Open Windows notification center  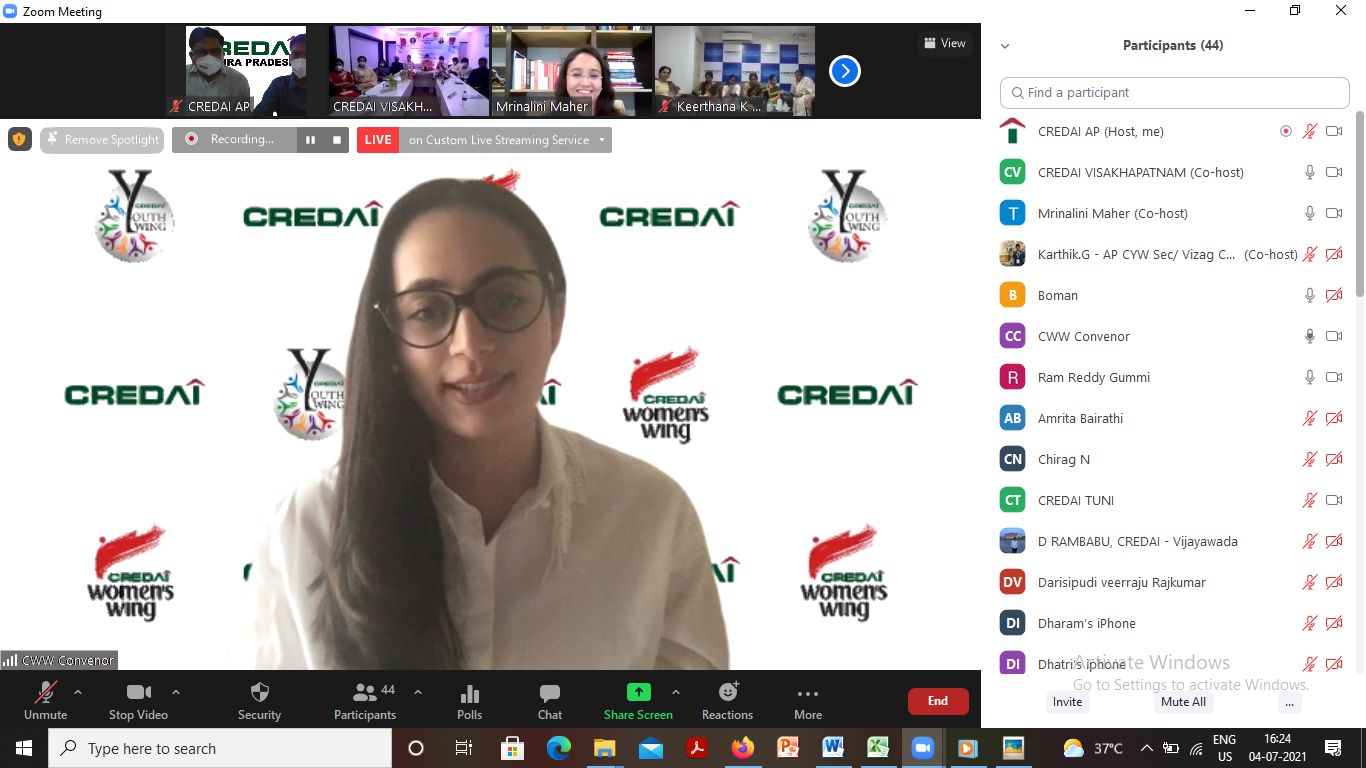click(x=1333, y=748)
